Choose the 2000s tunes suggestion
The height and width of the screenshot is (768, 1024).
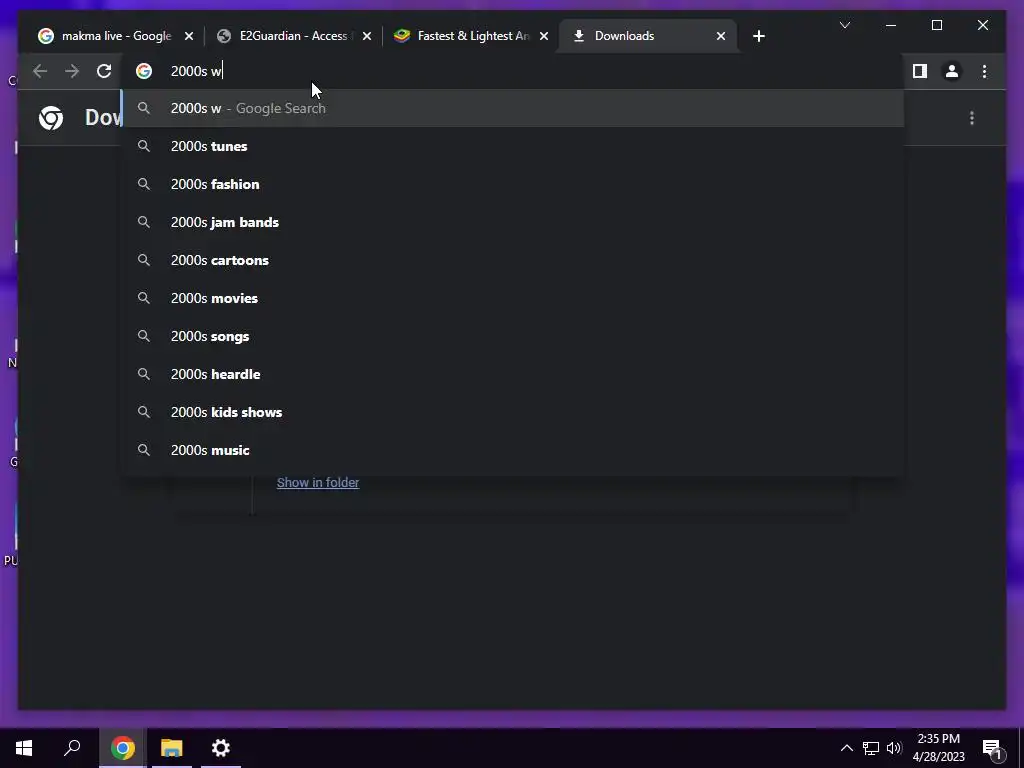[514, 146]
